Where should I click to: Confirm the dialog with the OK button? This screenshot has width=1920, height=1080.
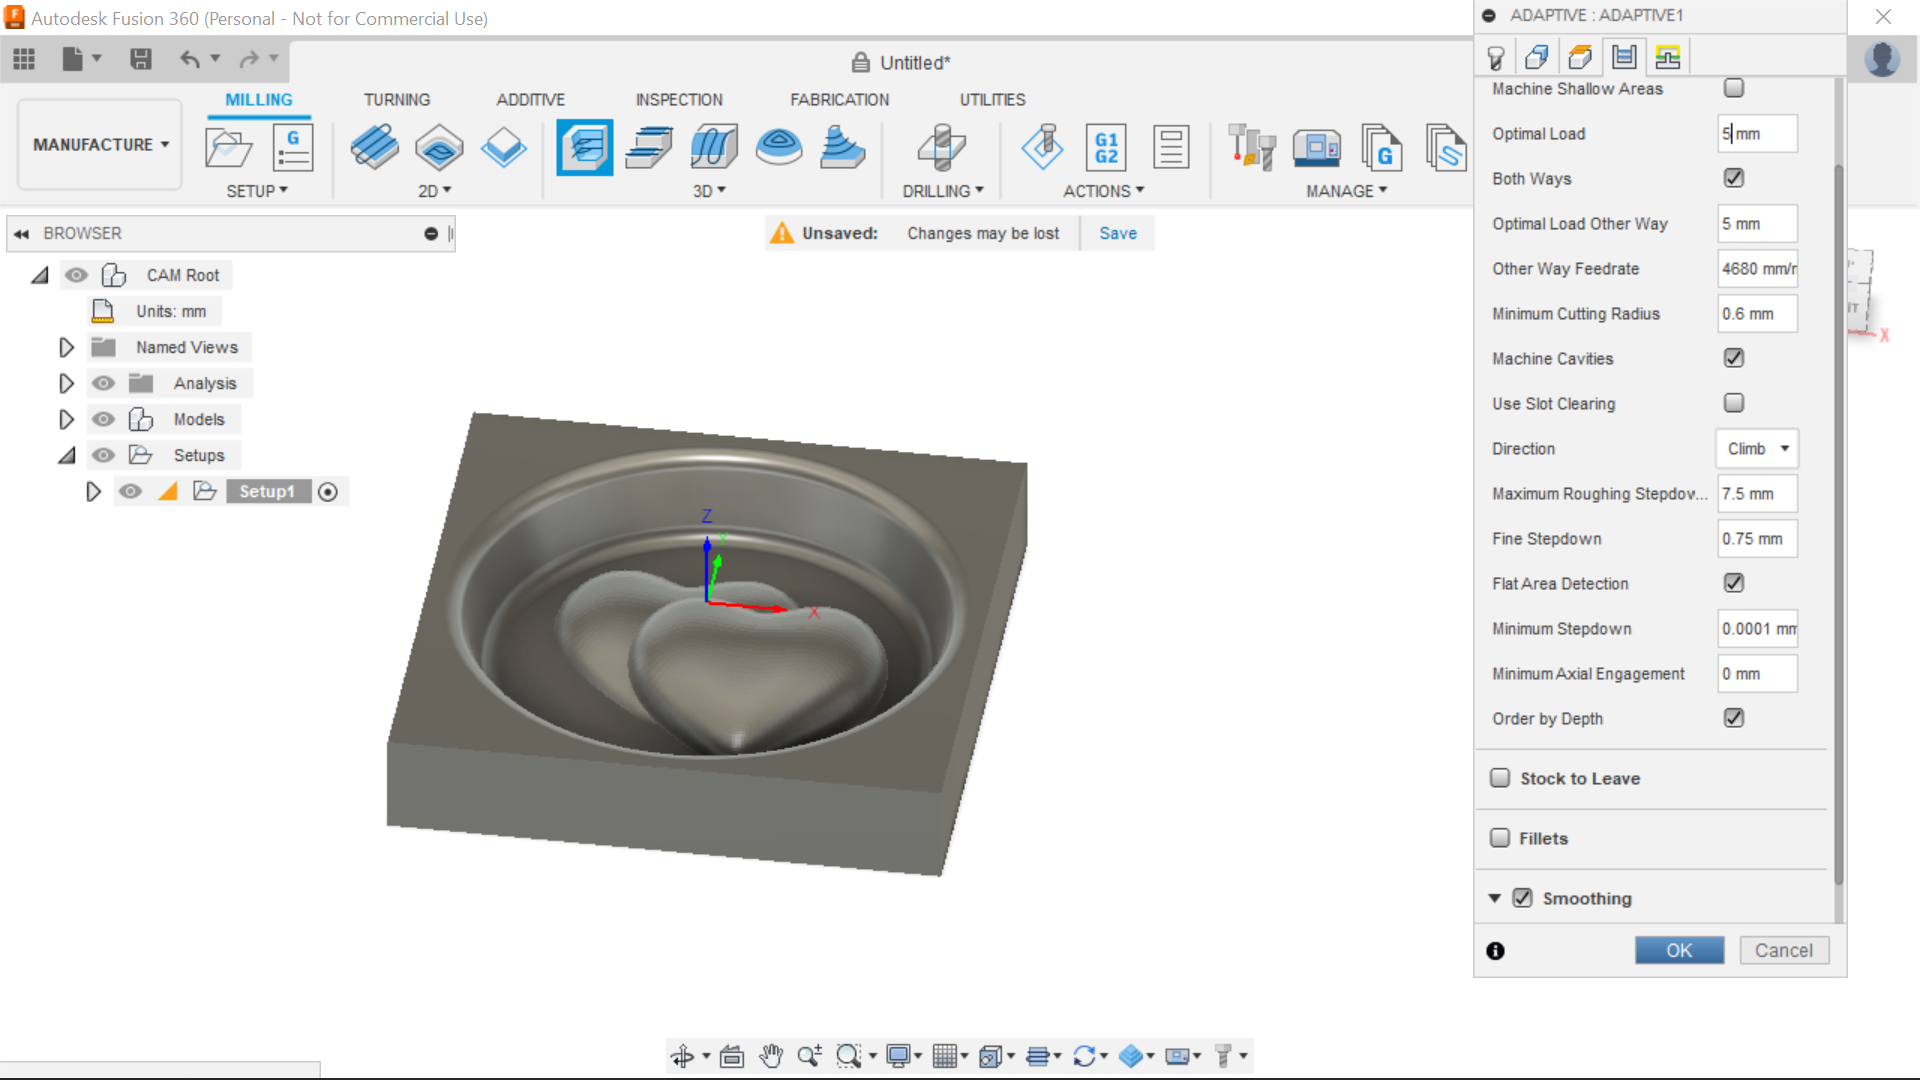point(1679,950)
